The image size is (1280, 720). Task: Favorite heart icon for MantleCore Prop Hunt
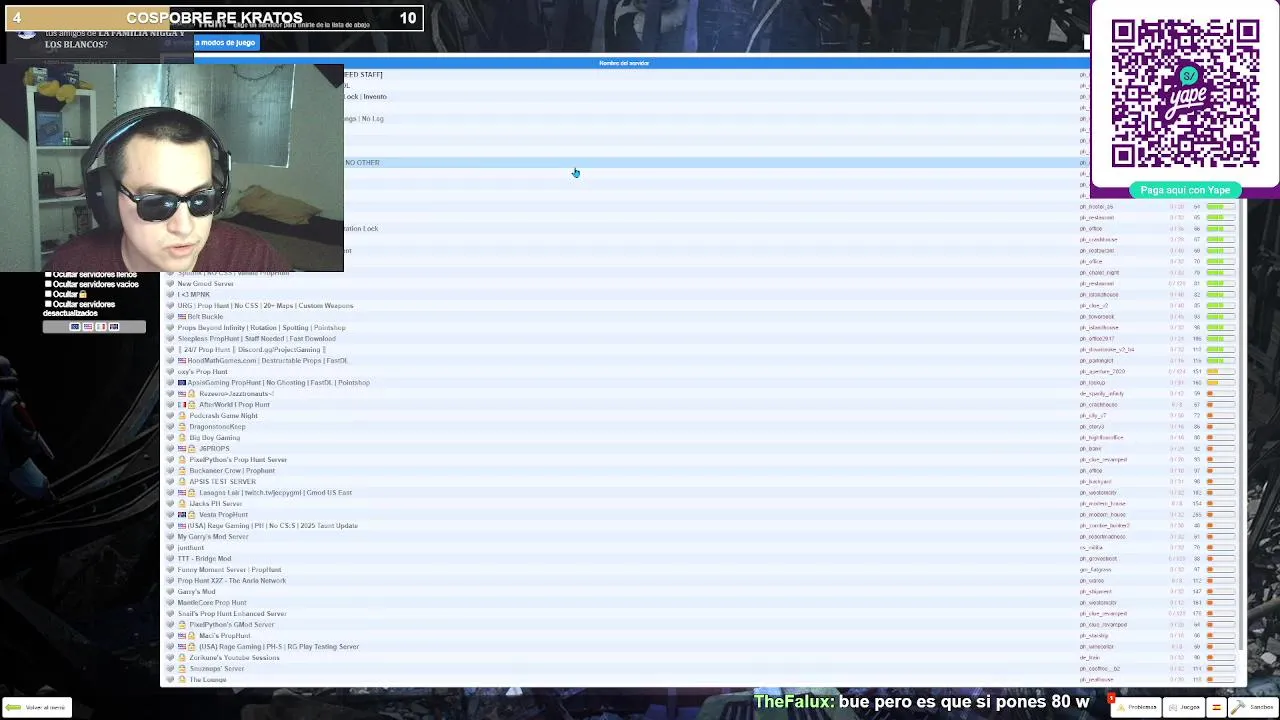click(170, 603)
